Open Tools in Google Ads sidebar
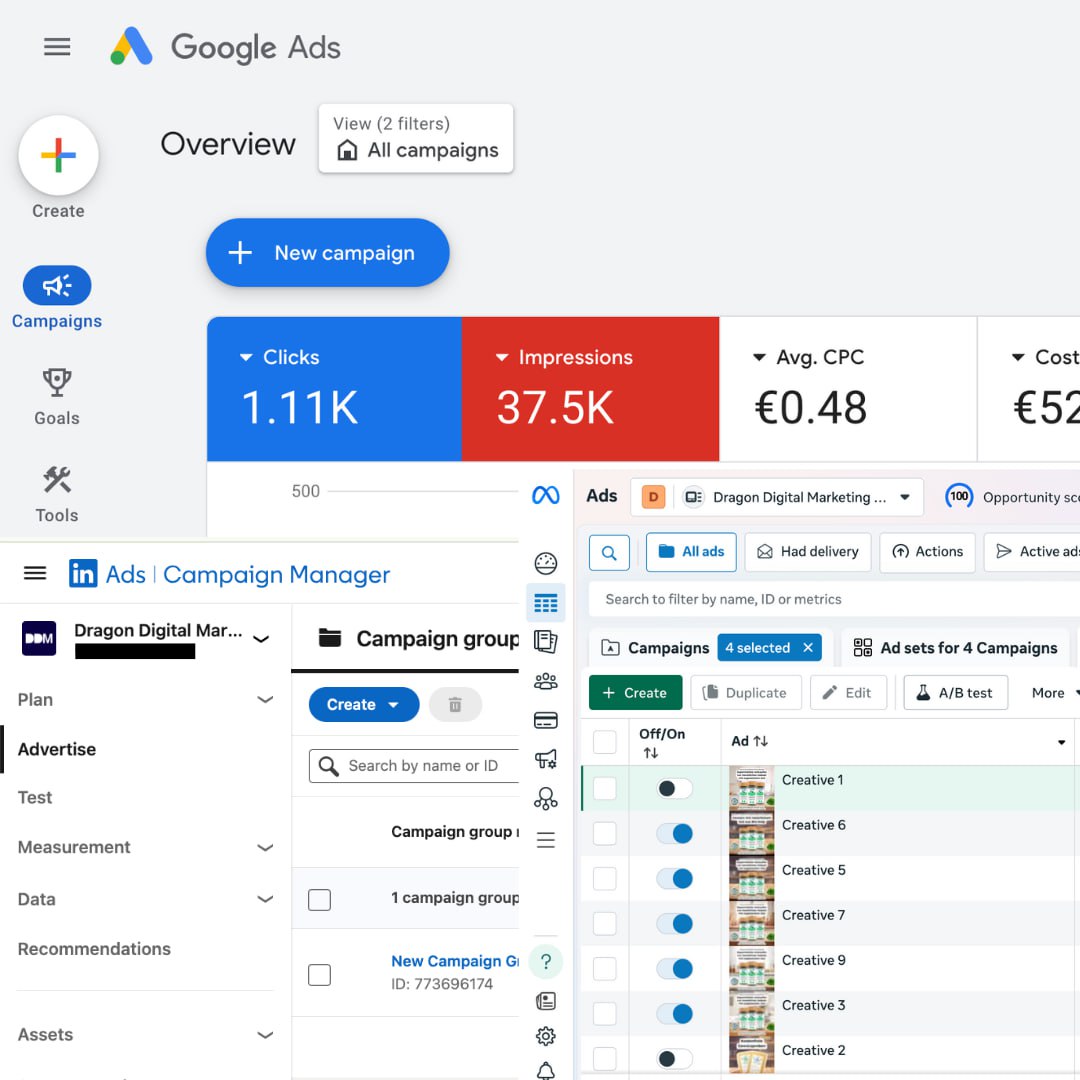 57,494
